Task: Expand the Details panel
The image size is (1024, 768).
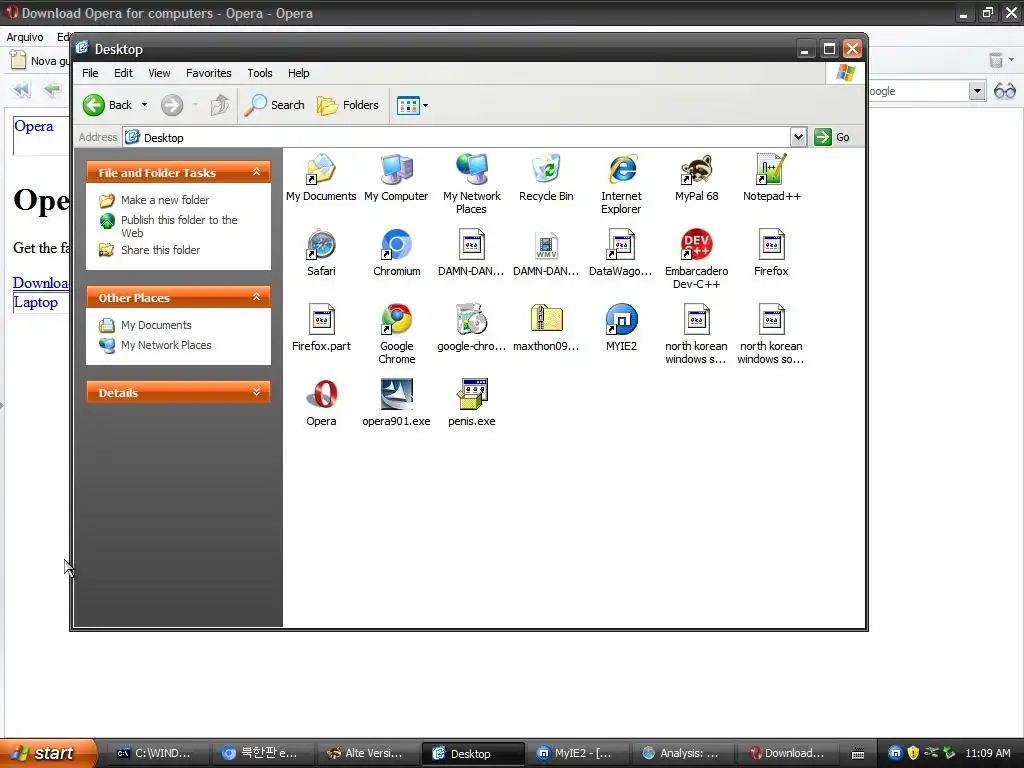Action: [x=256, y=392]
